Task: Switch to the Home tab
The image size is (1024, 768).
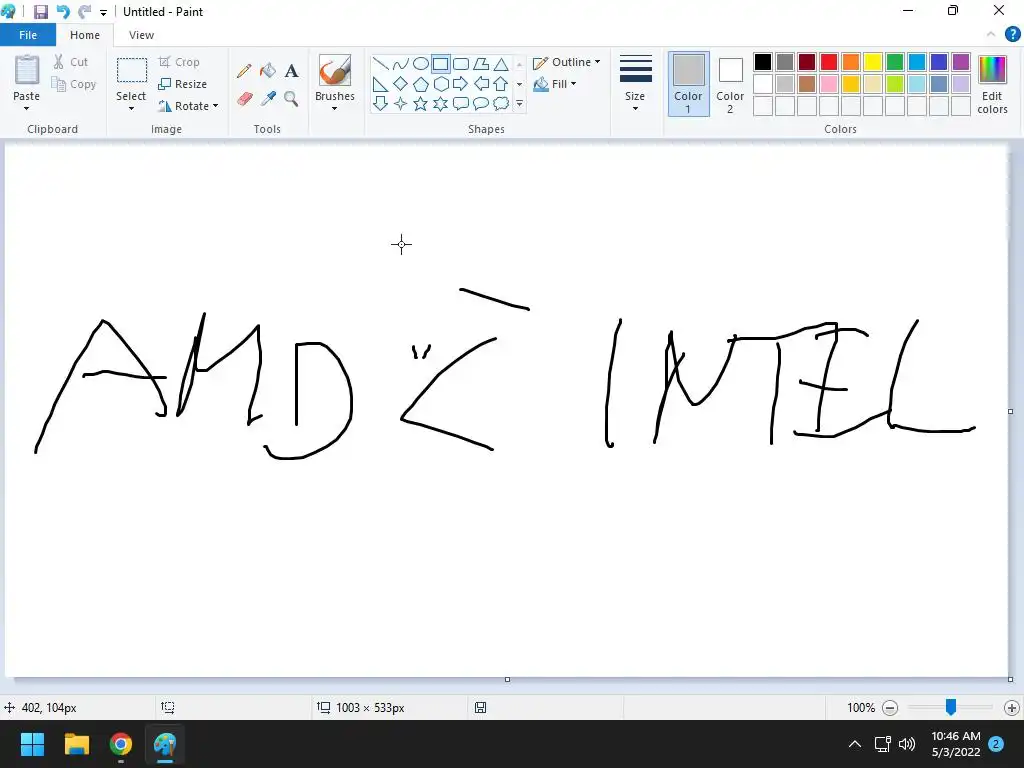Action: click(85, 35)
